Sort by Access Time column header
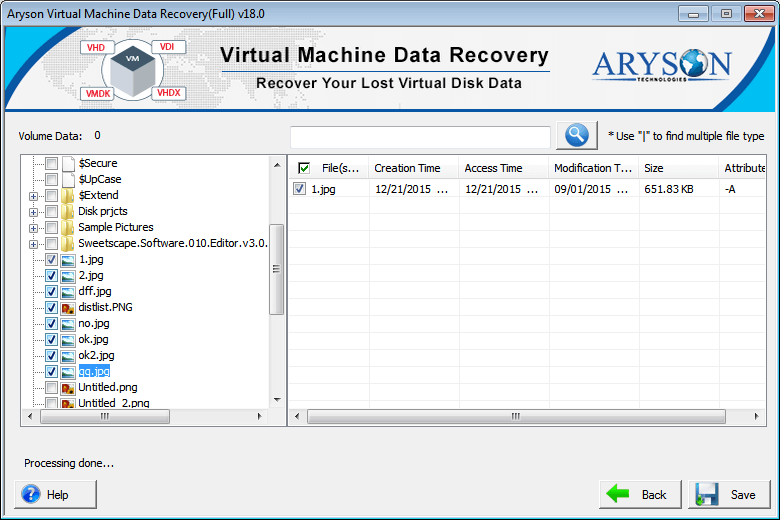The image size is (780, 520). tap(503, 168)
